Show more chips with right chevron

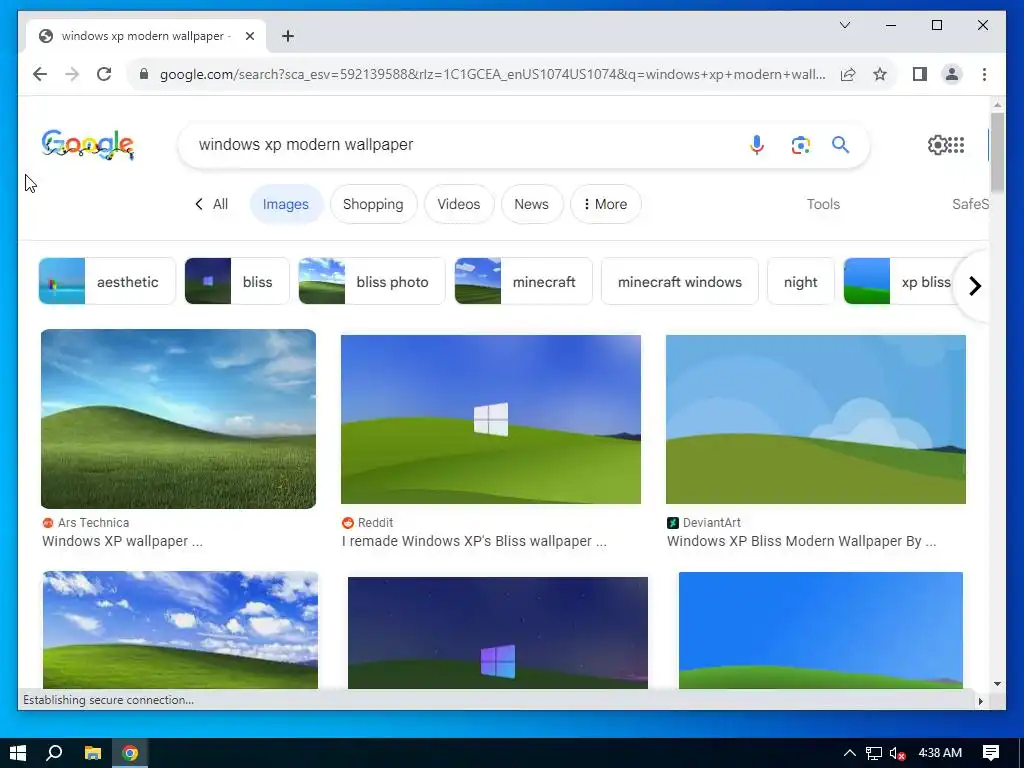974,286
